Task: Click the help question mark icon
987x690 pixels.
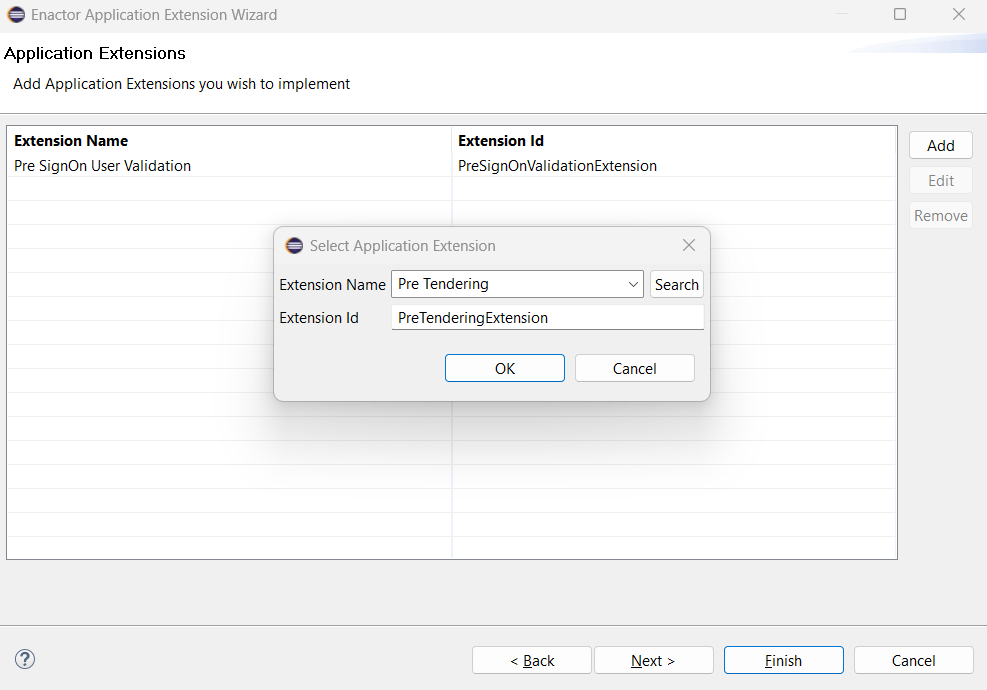Action: (25, 659)
